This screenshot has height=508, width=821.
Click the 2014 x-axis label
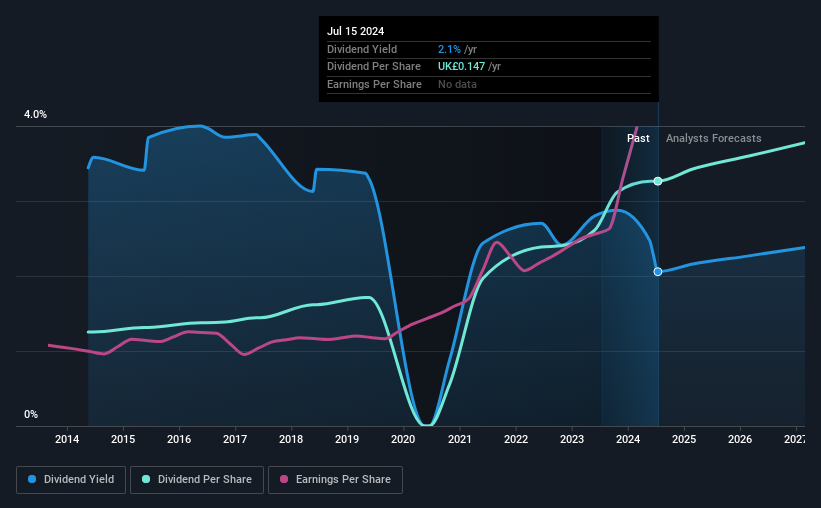point(67,439)
